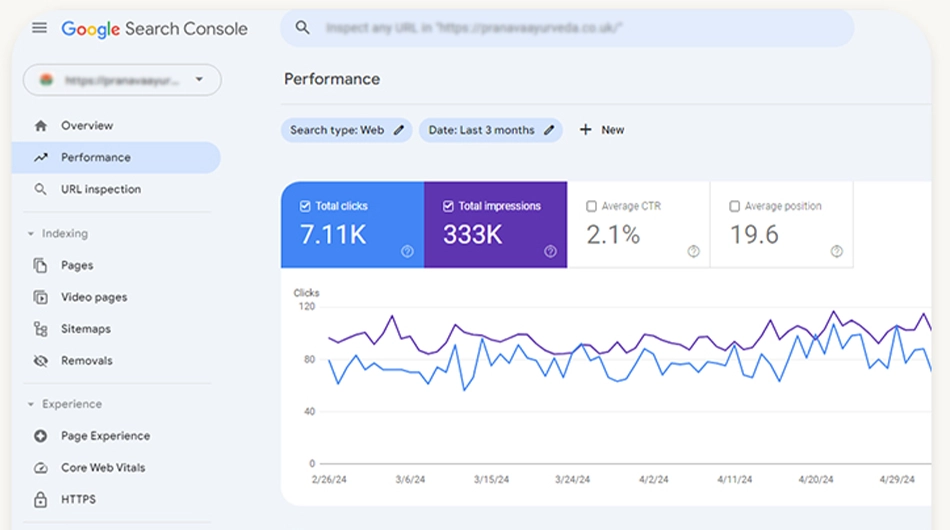This screenshot has height=530, width=950.
Task: Edit the Search type: Web filter
Action: pyautogui.click(x=347, y=130)
